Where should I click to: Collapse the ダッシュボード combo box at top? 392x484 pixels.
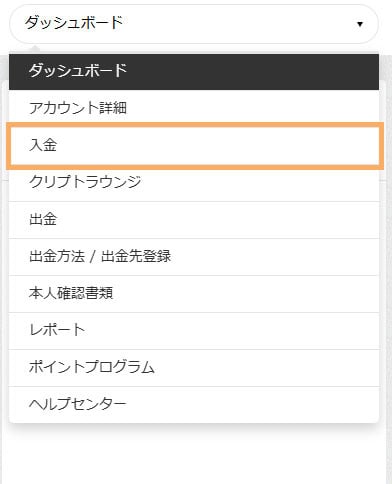tap(194, 24)
